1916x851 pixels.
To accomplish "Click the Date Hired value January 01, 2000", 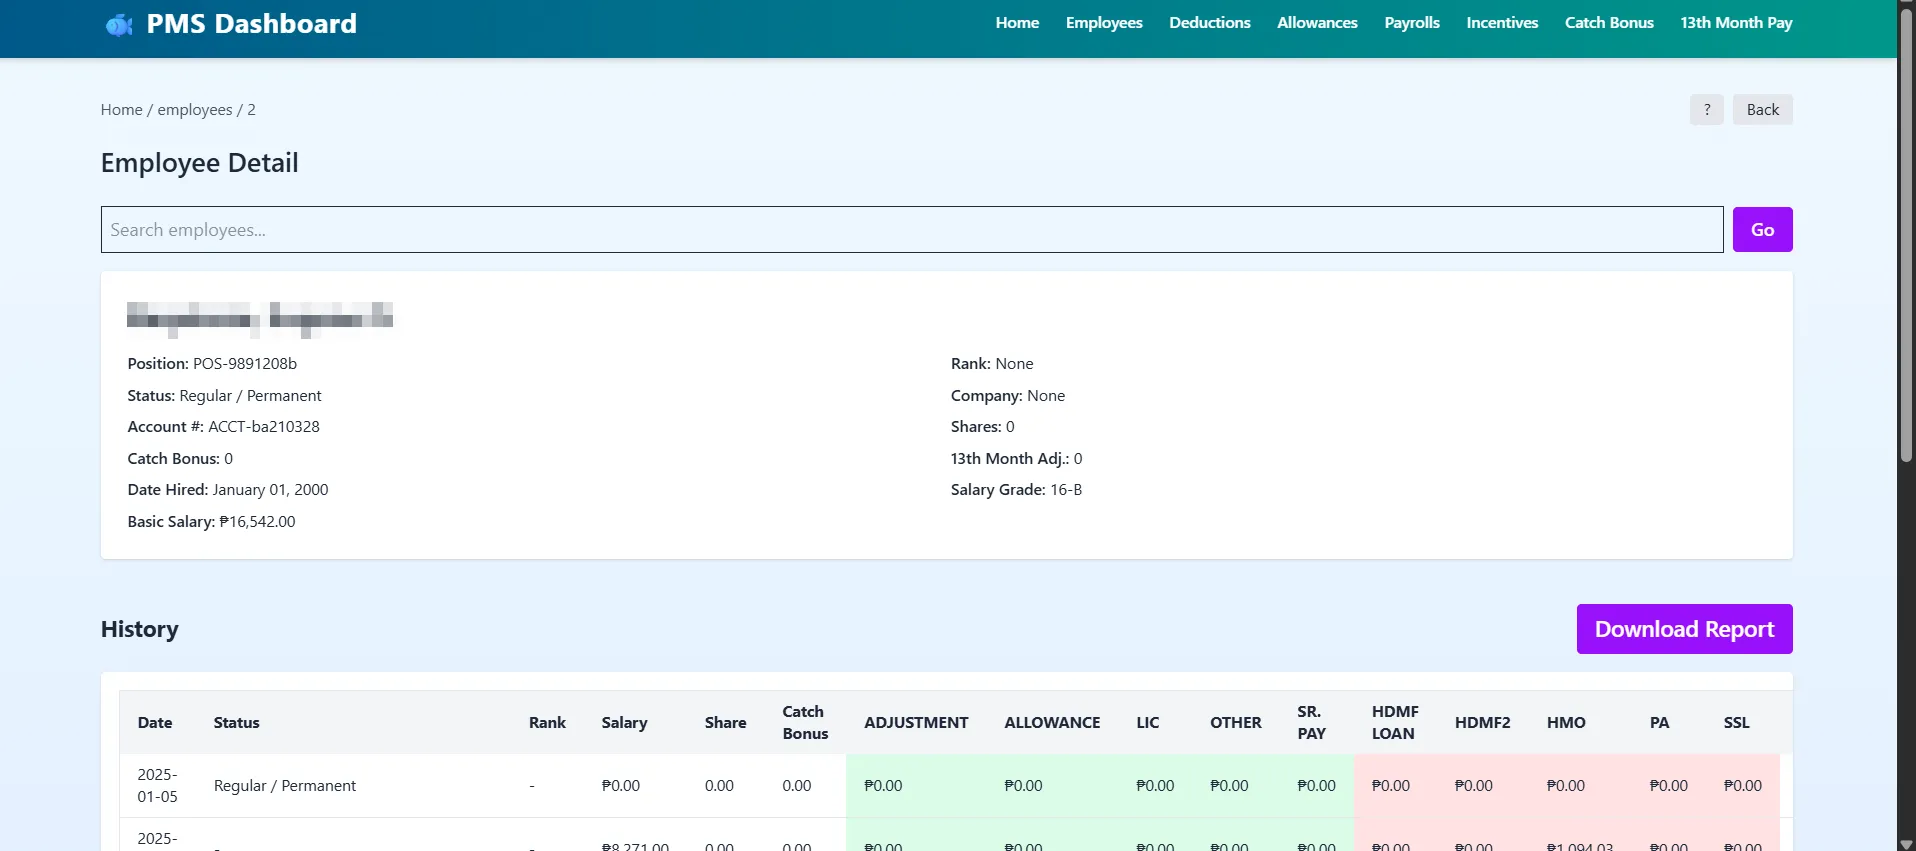I will pos(270,490).
